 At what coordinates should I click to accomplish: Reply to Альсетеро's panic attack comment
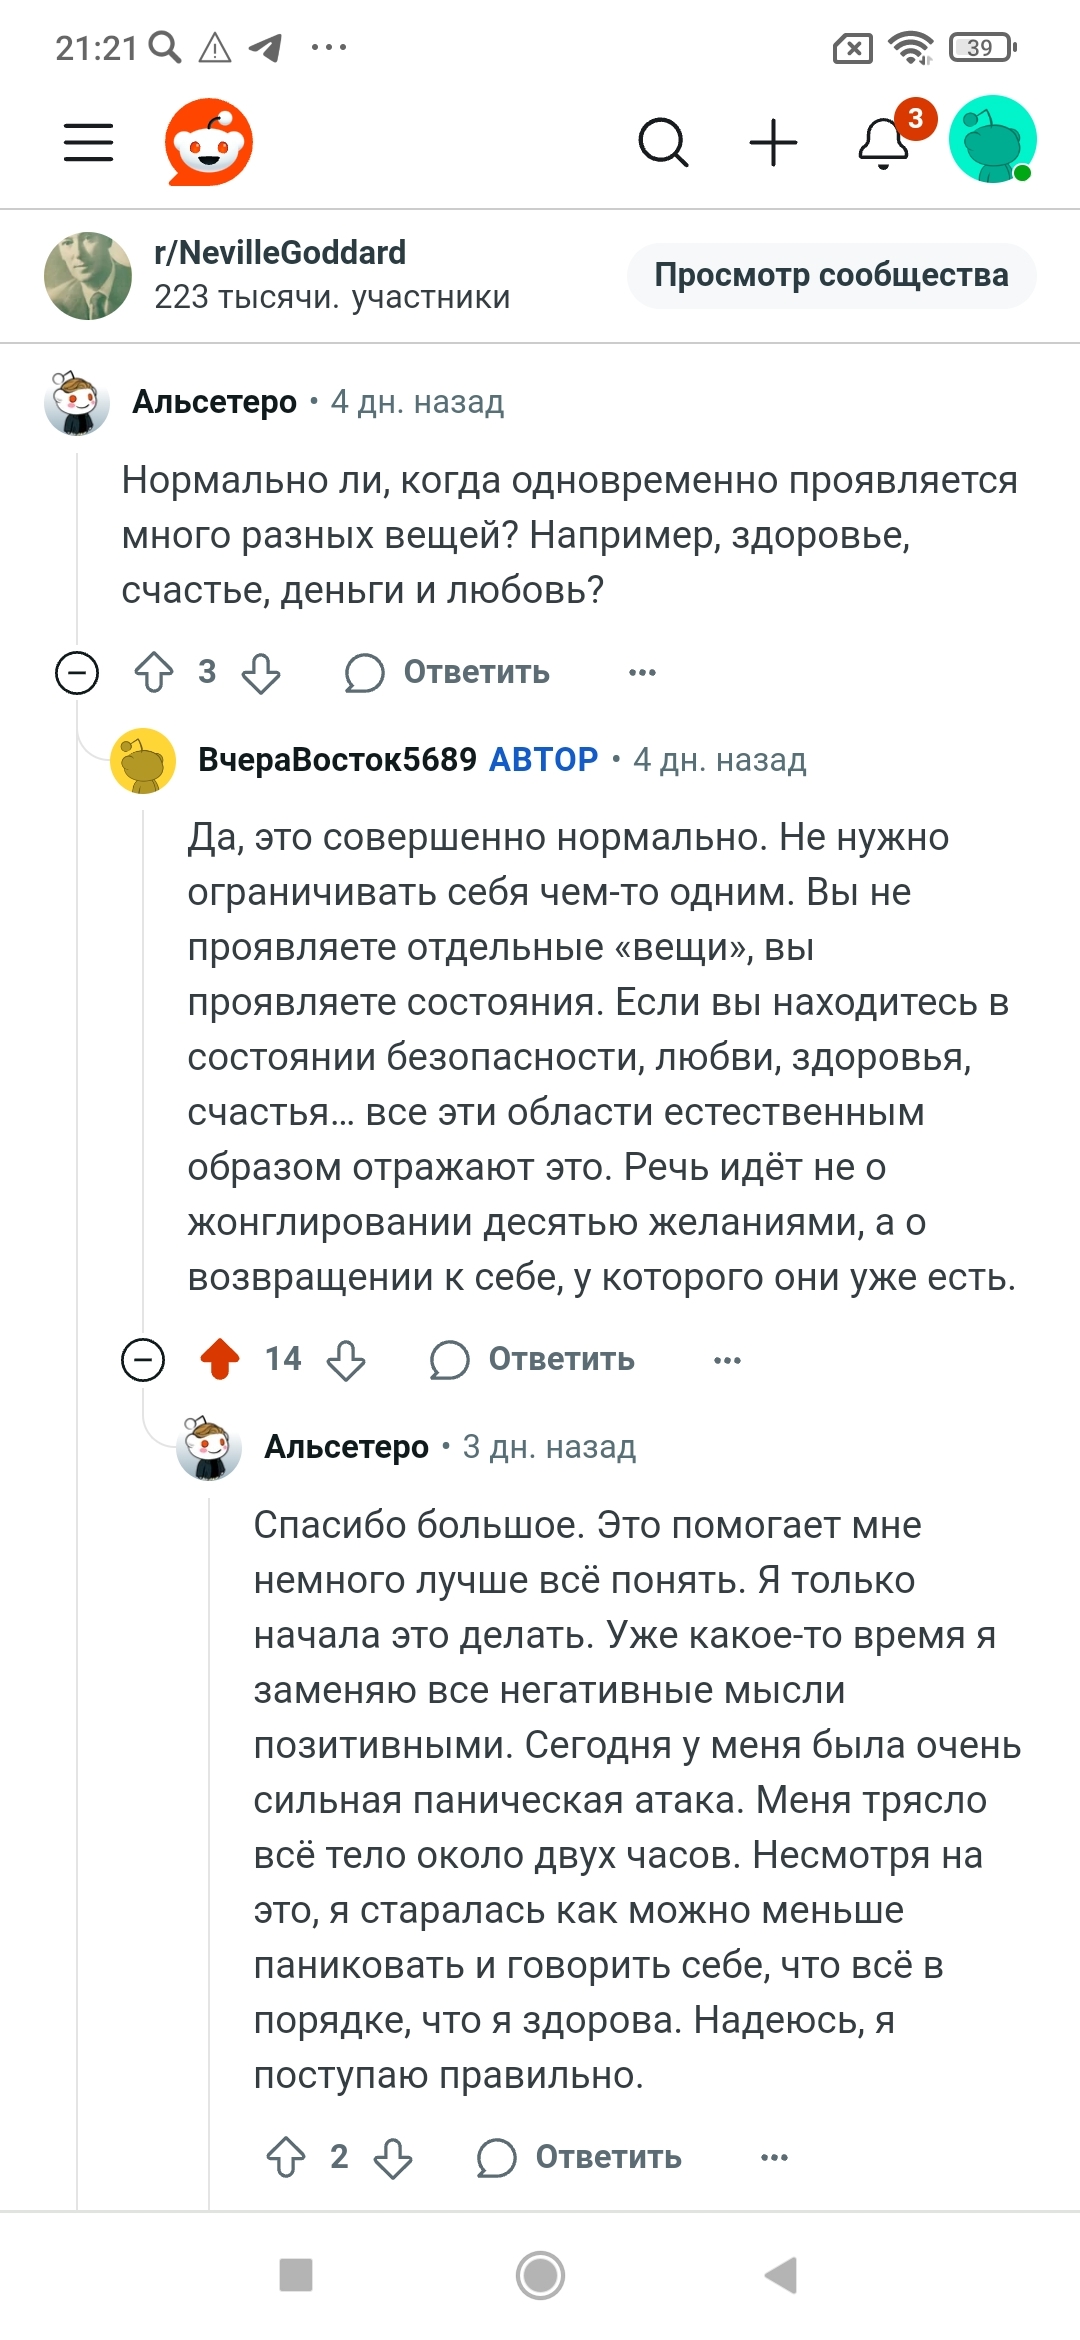580,2158
